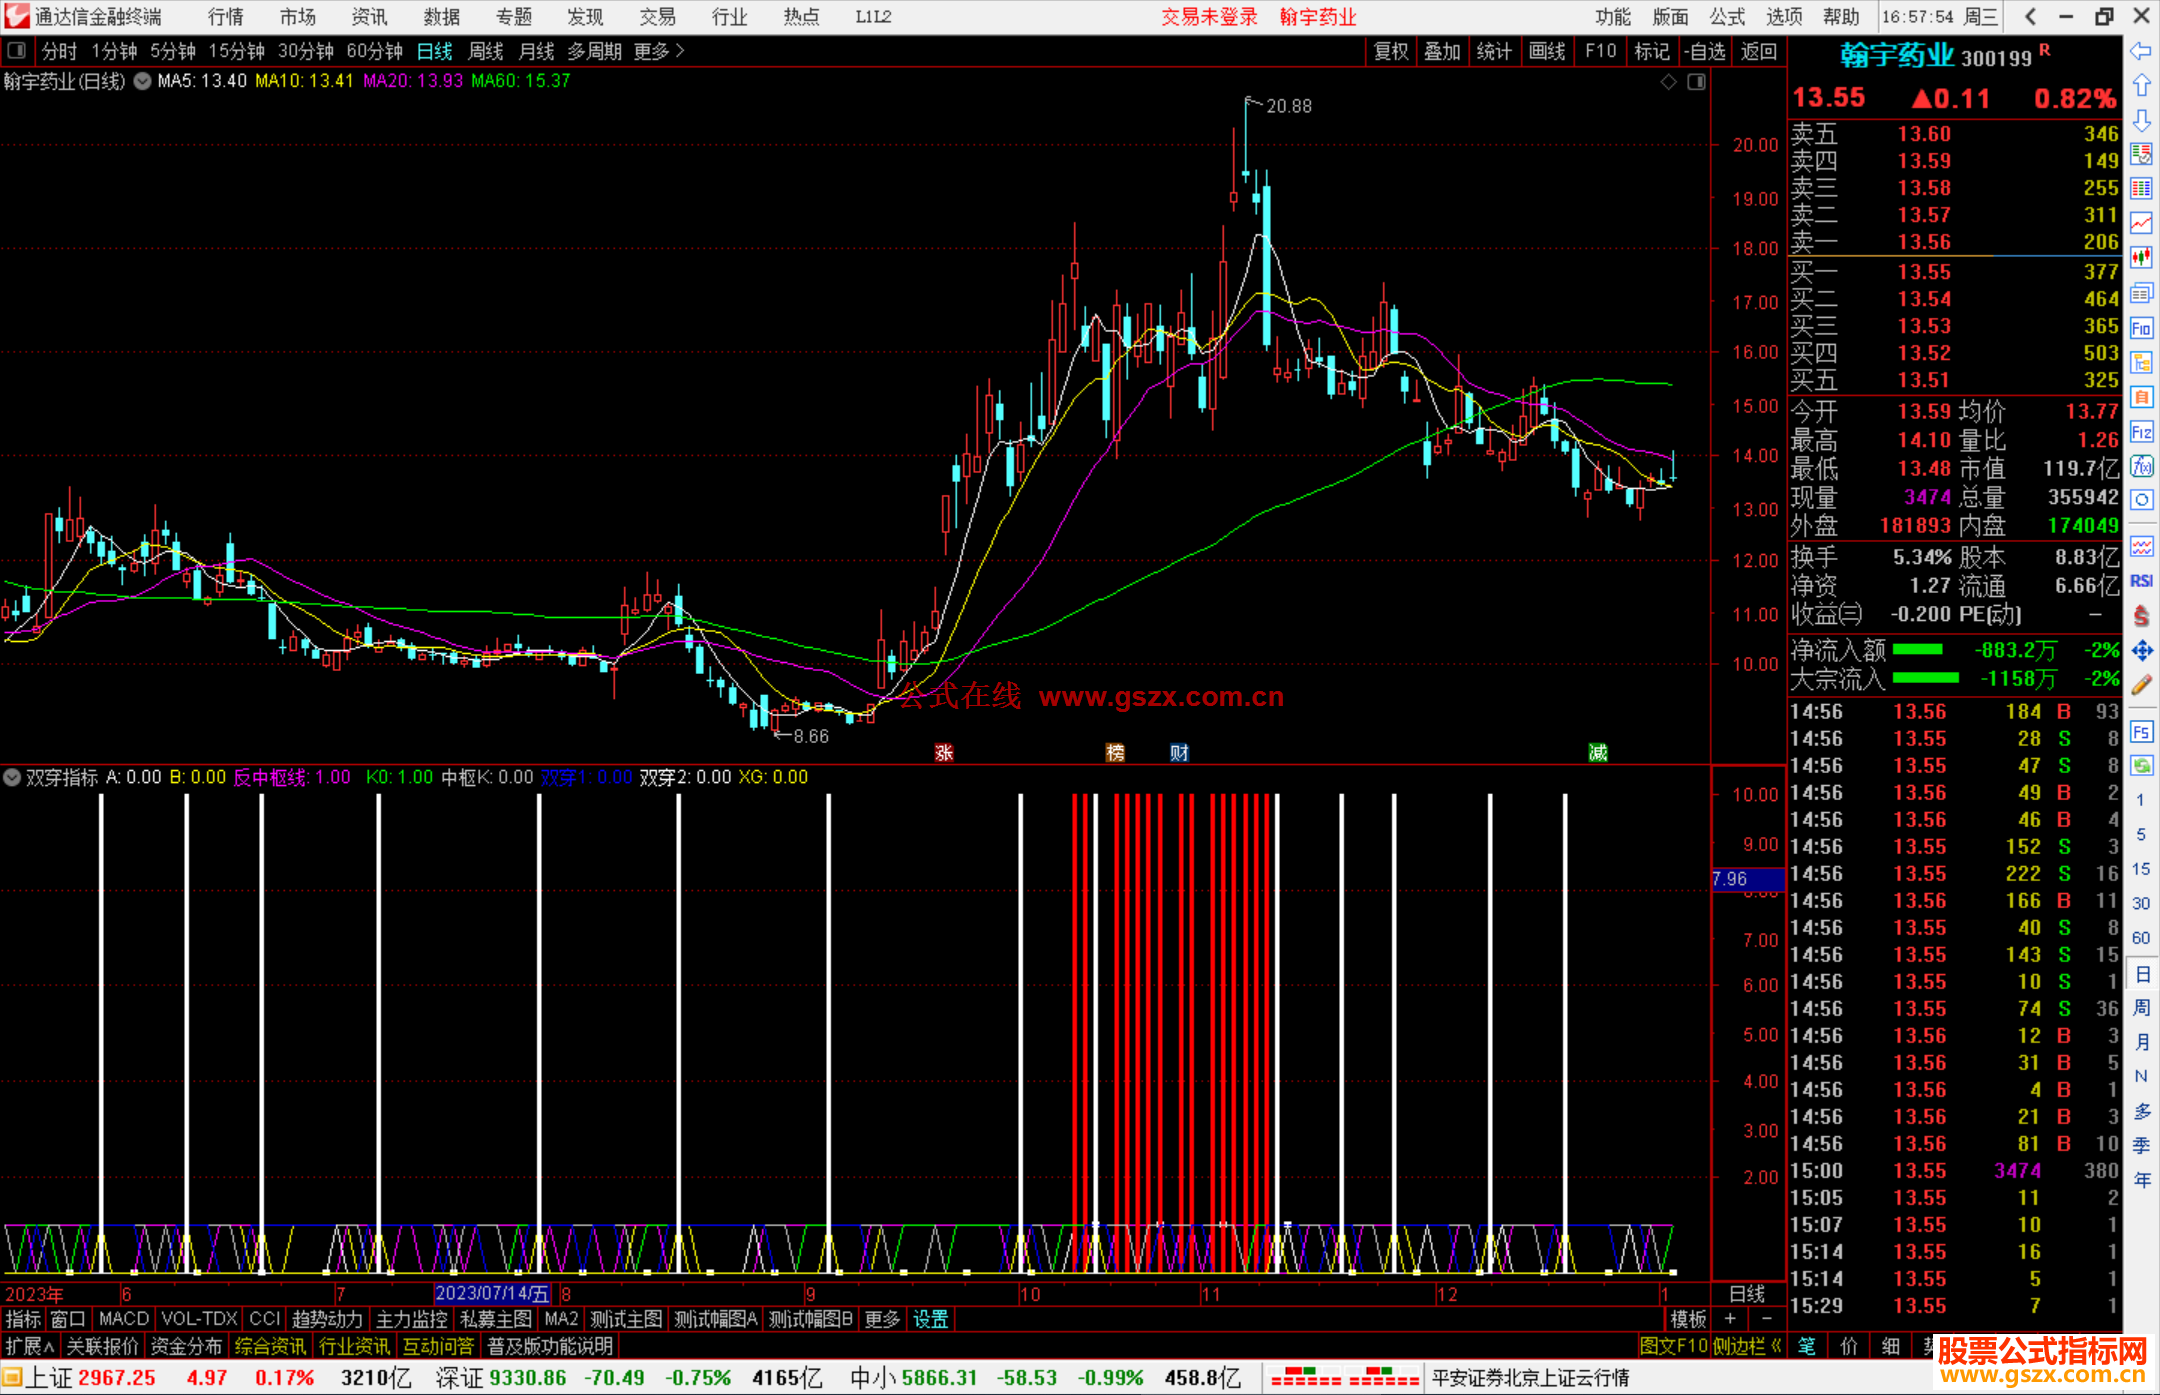The width and height of the screenshot is (2160, 1395).
Task: Open the 公式 menu
Action: 1727,16
